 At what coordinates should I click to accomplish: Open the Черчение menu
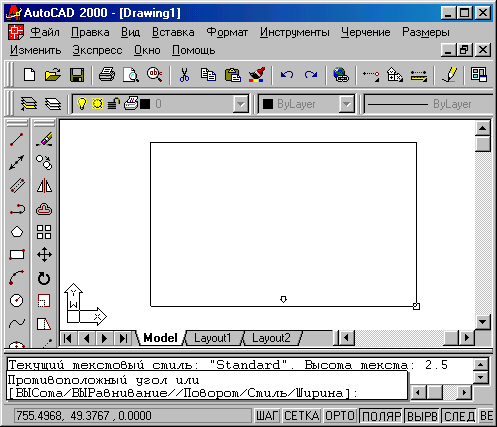point(366,32)
